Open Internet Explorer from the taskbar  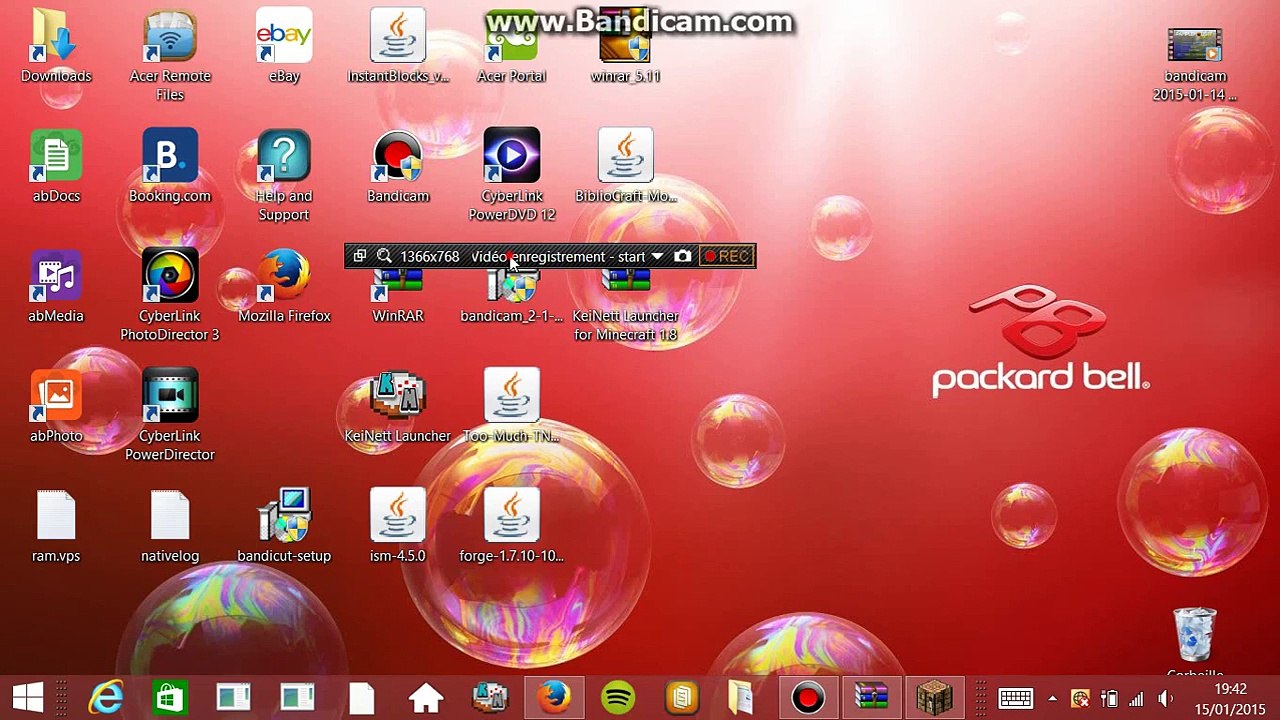point(106,698)
